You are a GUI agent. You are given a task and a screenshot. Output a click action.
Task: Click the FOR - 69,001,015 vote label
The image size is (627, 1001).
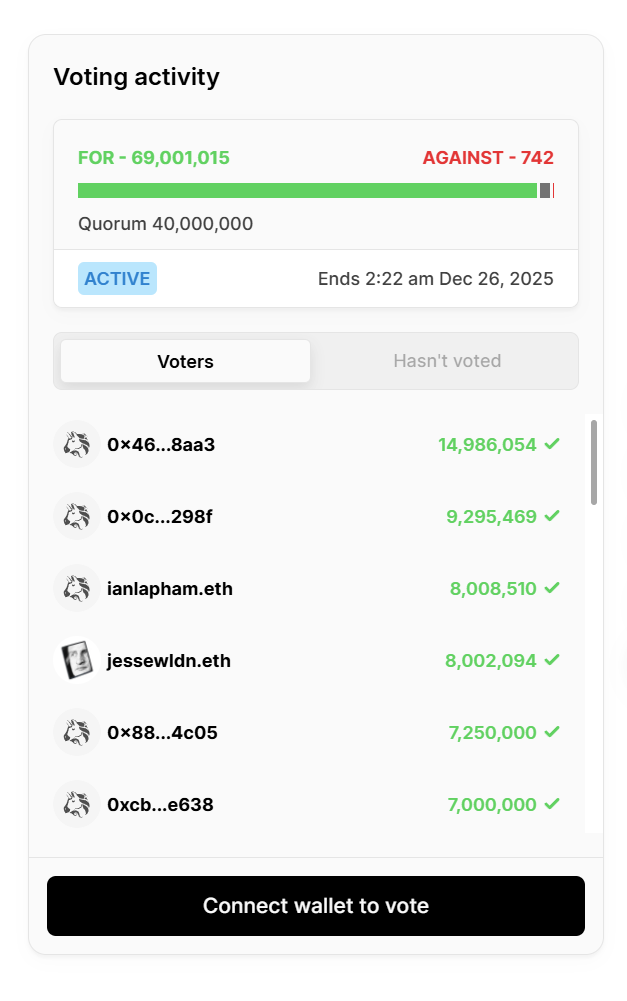point(154,158)
